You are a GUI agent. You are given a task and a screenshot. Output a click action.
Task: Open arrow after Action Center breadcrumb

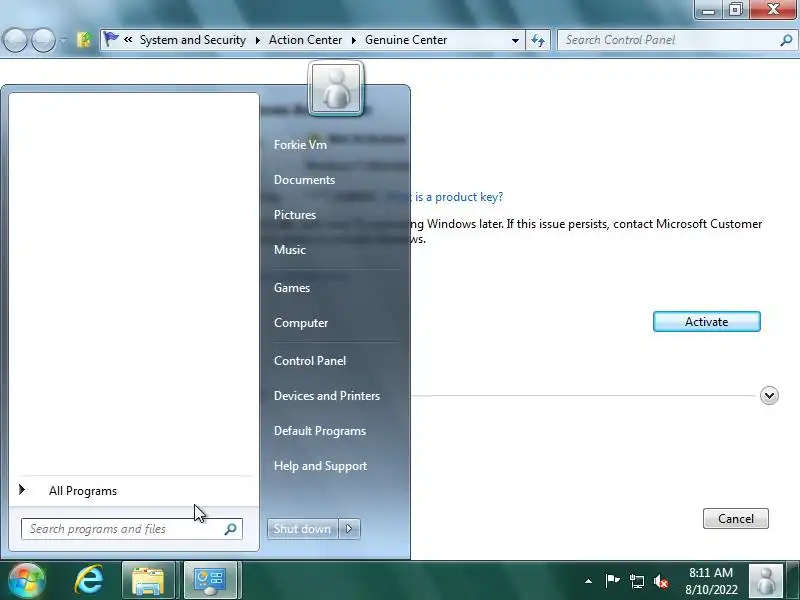[x=354, y=40]
